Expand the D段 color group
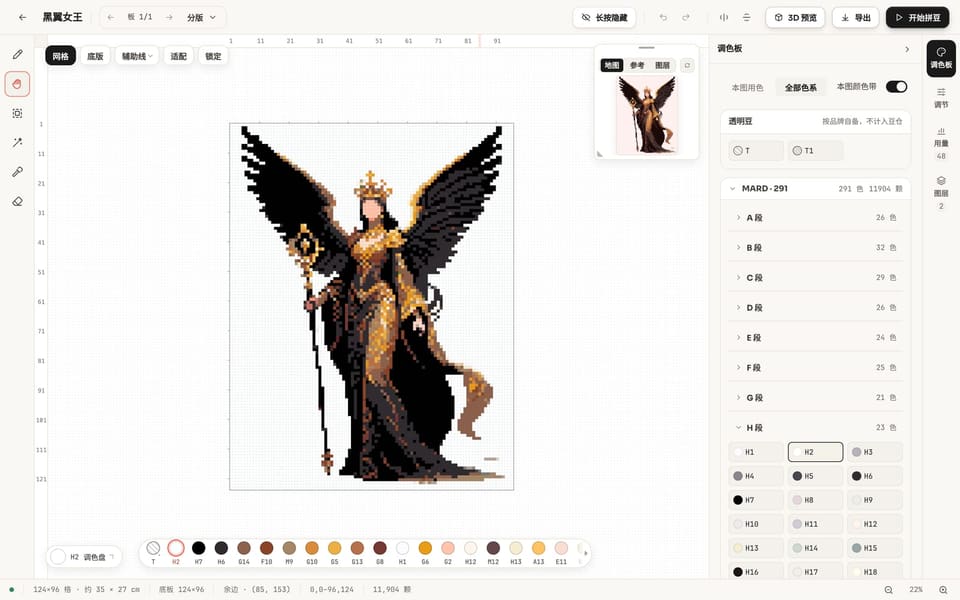 click(816, 307)
